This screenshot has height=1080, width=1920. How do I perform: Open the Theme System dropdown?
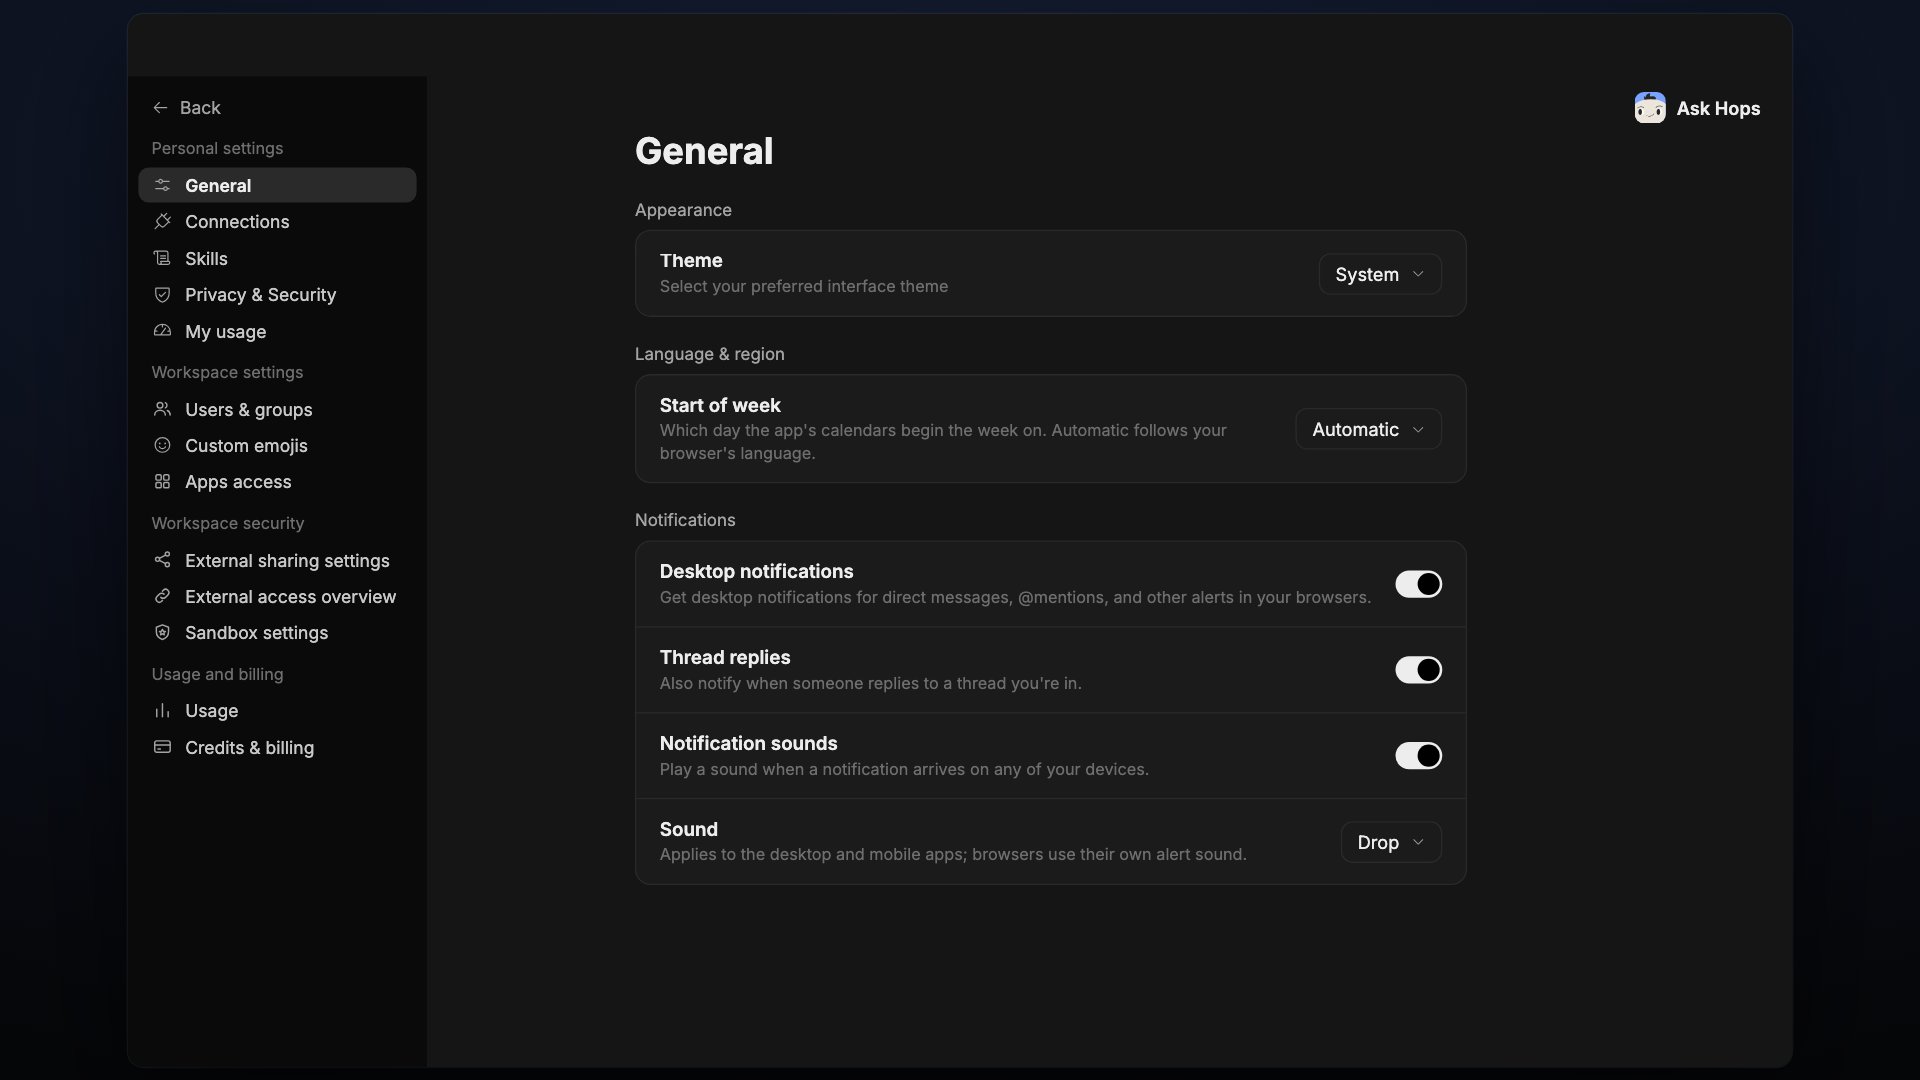pyautogui.click(x=1380, y=274)
